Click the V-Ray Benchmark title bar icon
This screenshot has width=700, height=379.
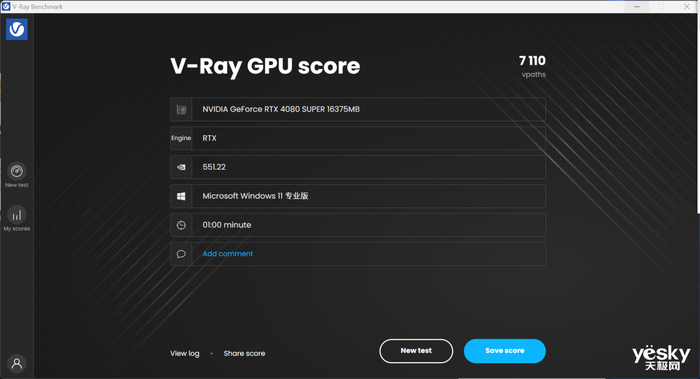tap(6, 6)
